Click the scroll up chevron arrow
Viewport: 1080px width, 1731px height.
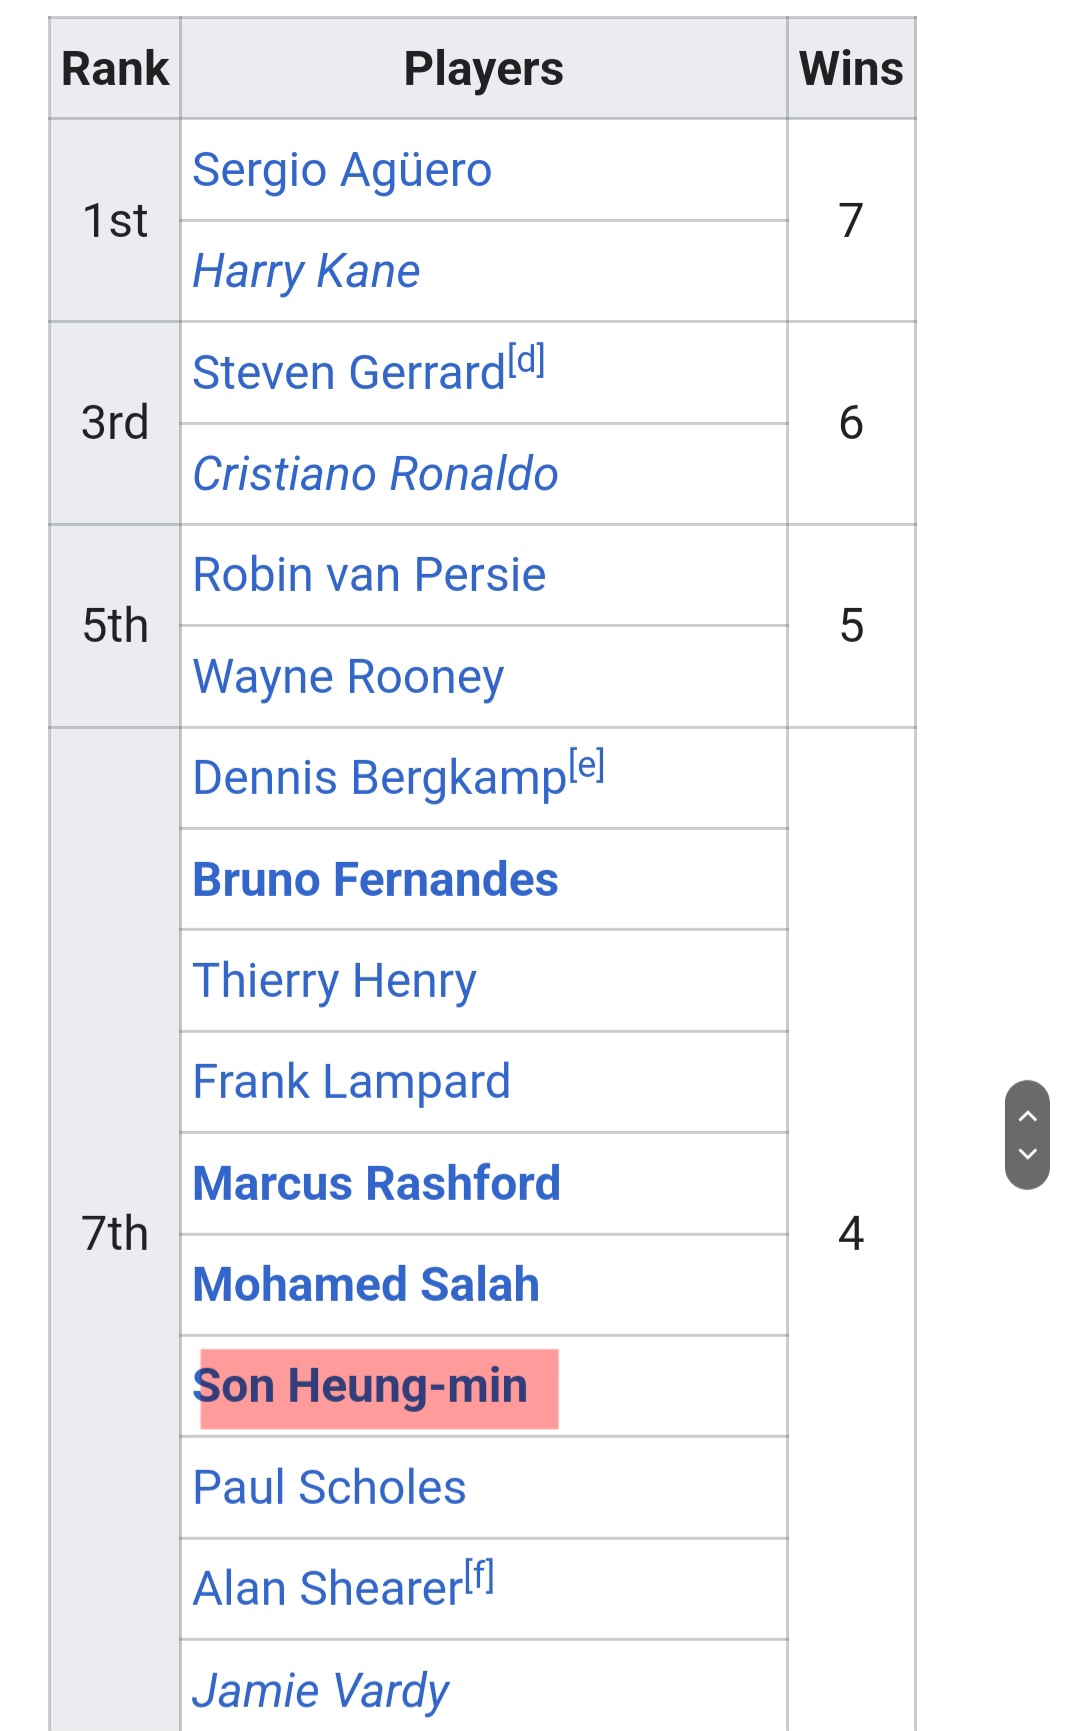(1027, 1116)
